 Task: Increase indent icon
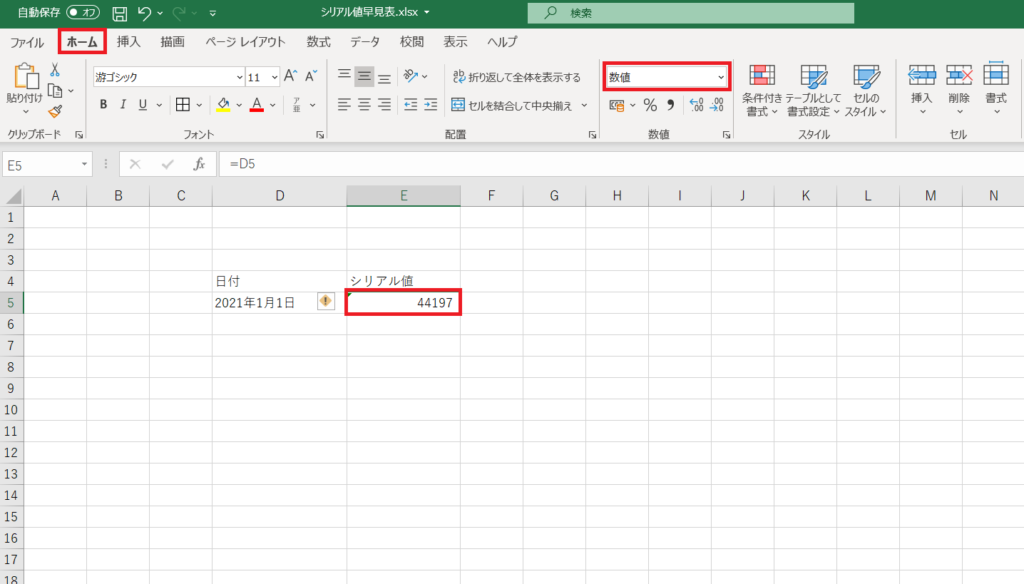coord(430,105)
